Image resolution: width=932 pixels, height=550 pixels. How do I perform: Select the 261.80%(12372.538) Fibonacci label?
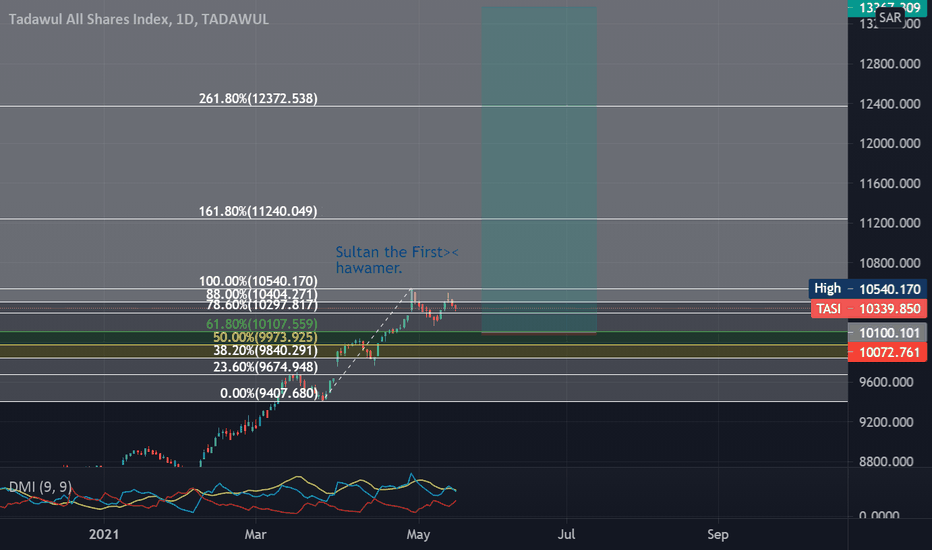click(258, 98)
